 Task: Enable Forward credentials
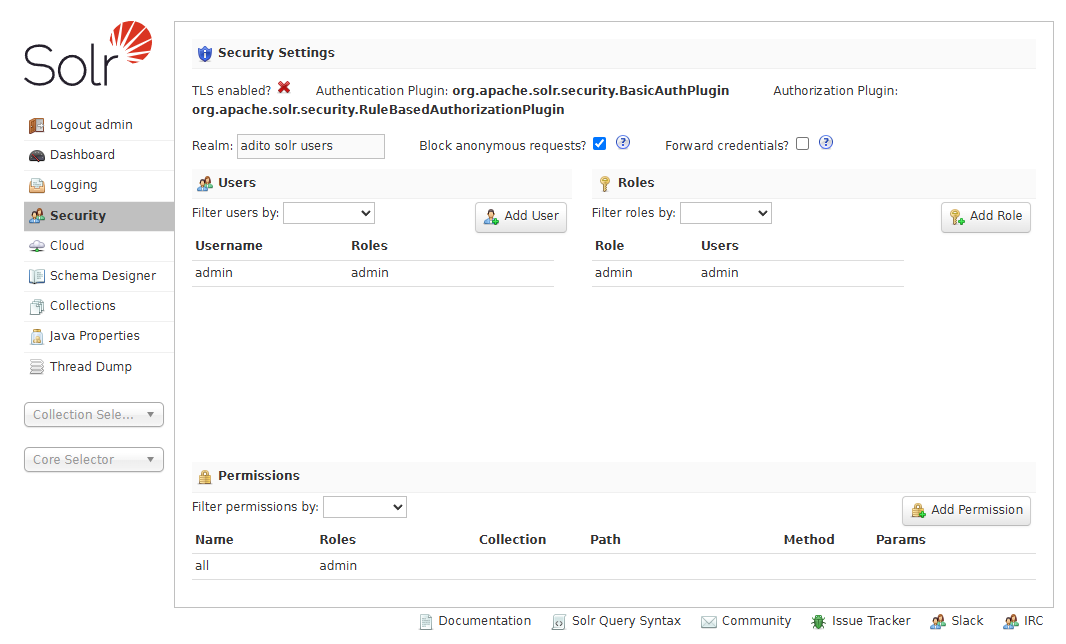coord(801,143)
